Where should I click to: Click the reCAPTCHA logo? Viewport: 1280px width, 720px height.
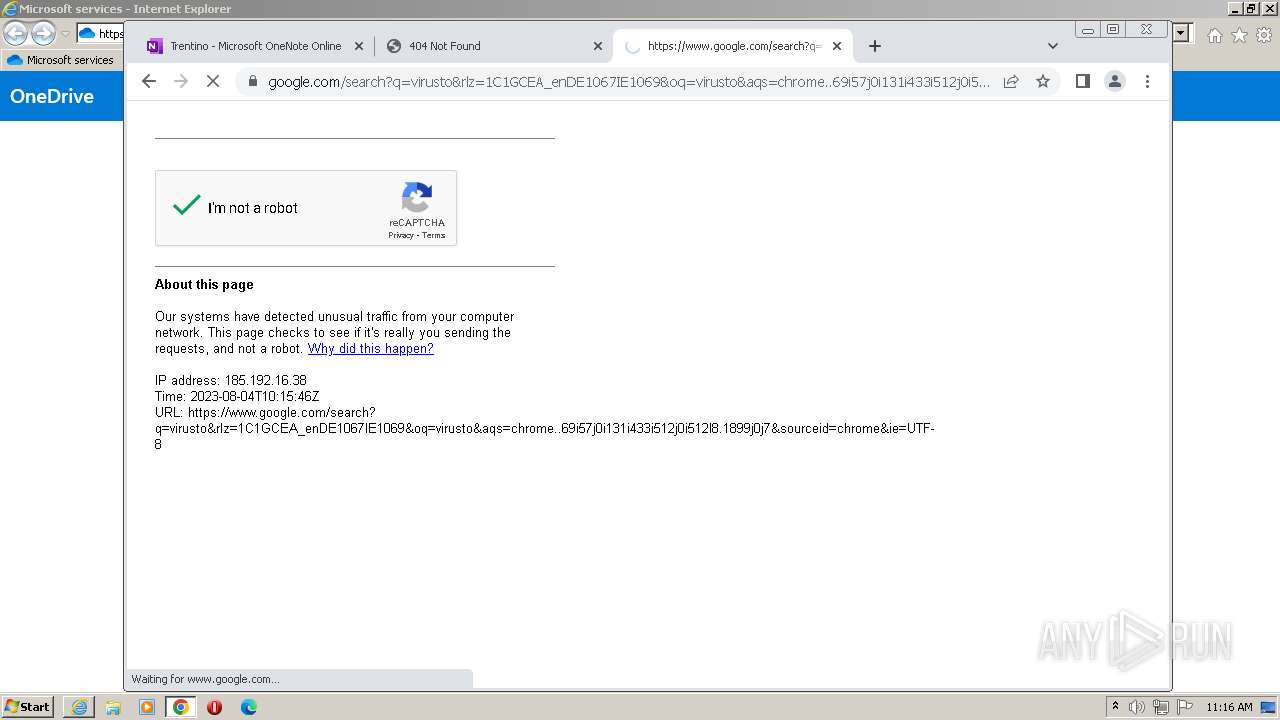[417, 197]
